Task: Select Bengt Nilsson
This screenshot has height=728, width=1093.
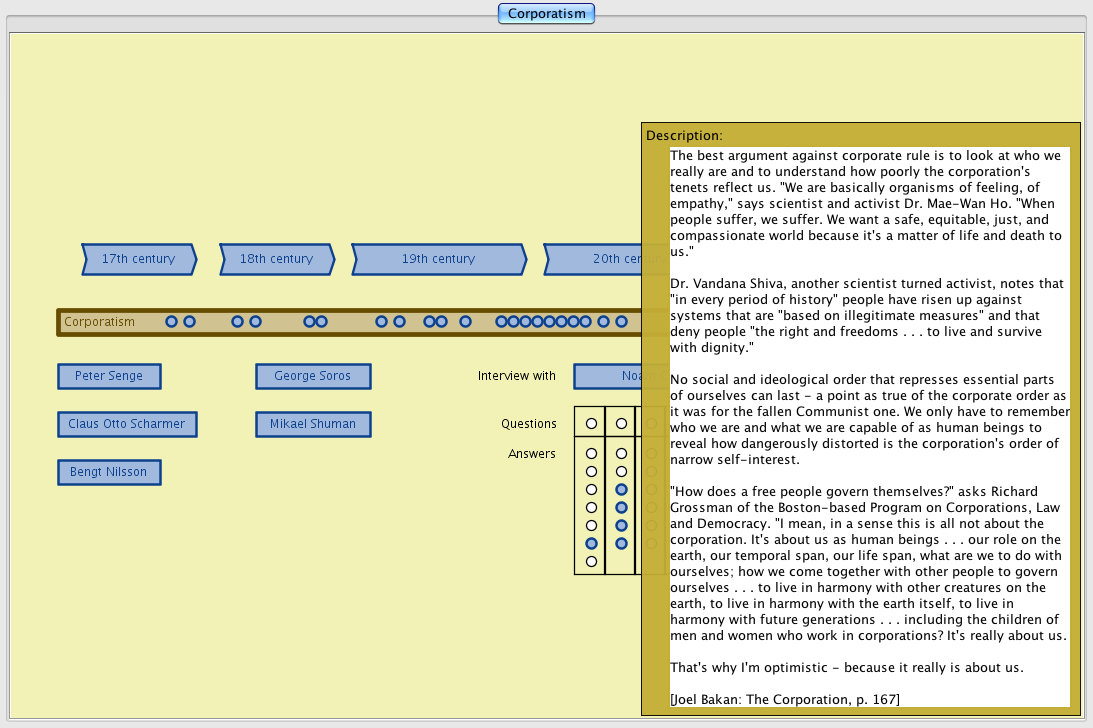Action: [x=109, y=472]
